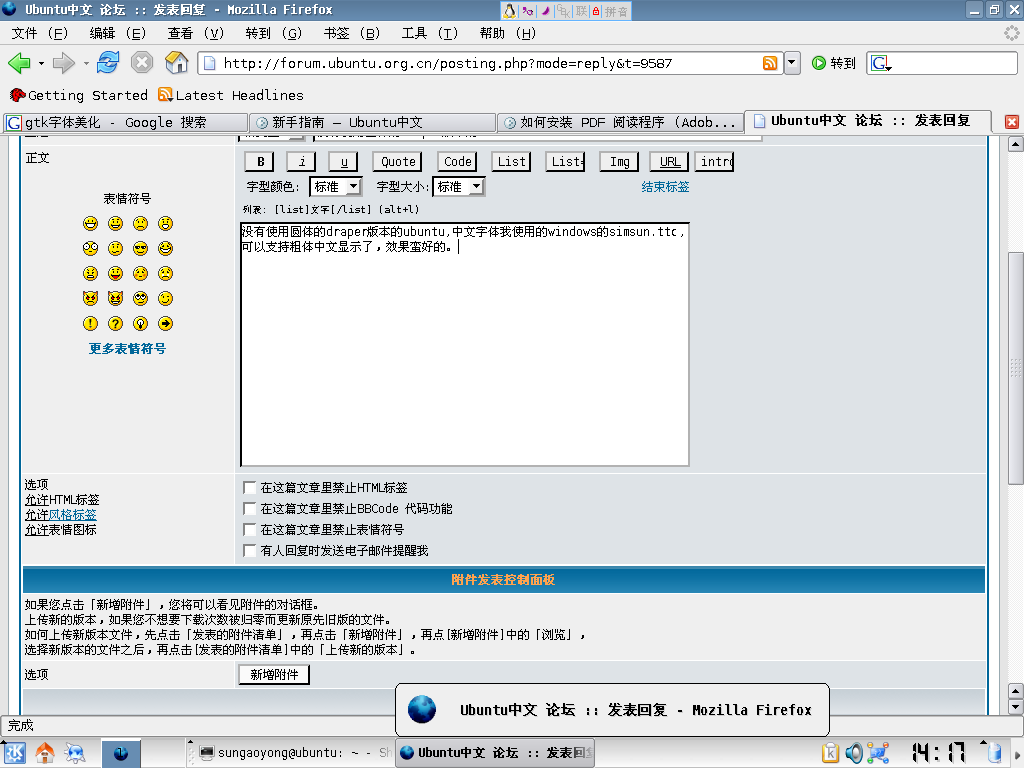Click the URL BBCode button

pos(669,161)
